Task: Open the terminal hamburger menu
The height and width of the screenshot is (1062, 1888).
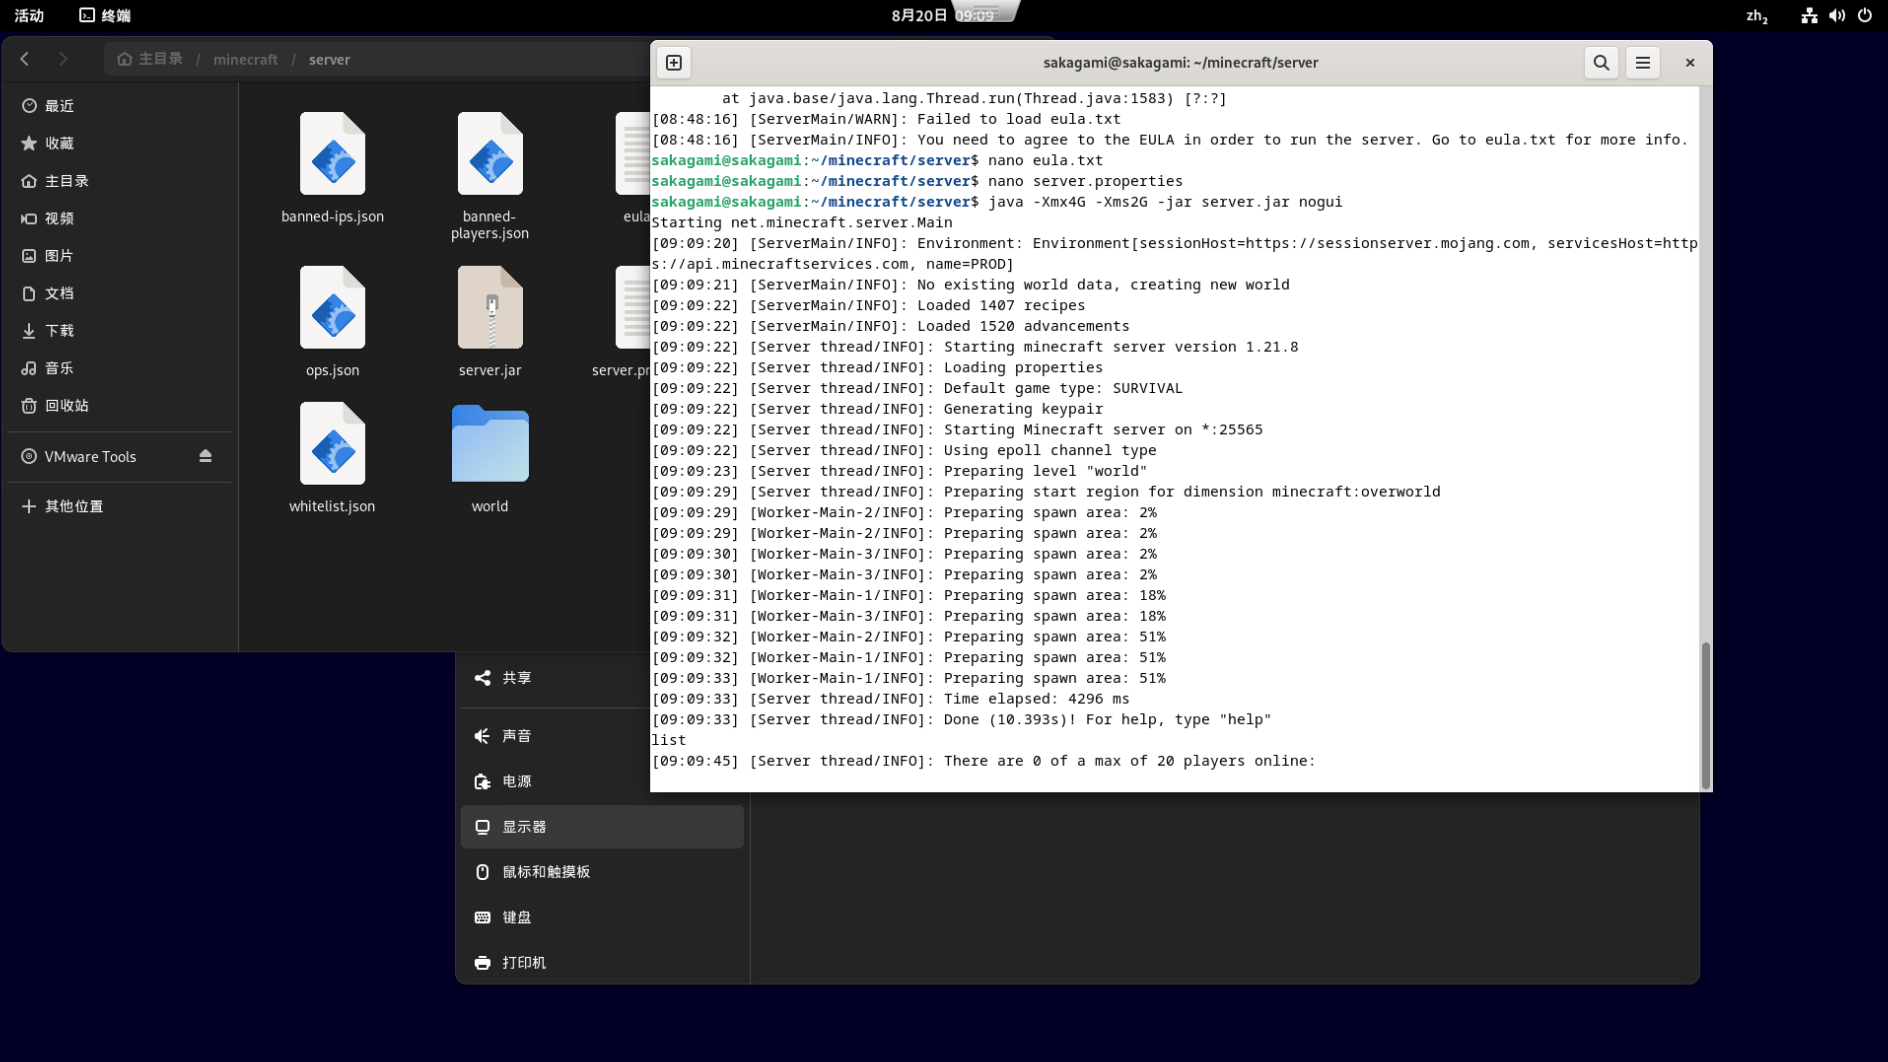Action: click(1643, 63)
